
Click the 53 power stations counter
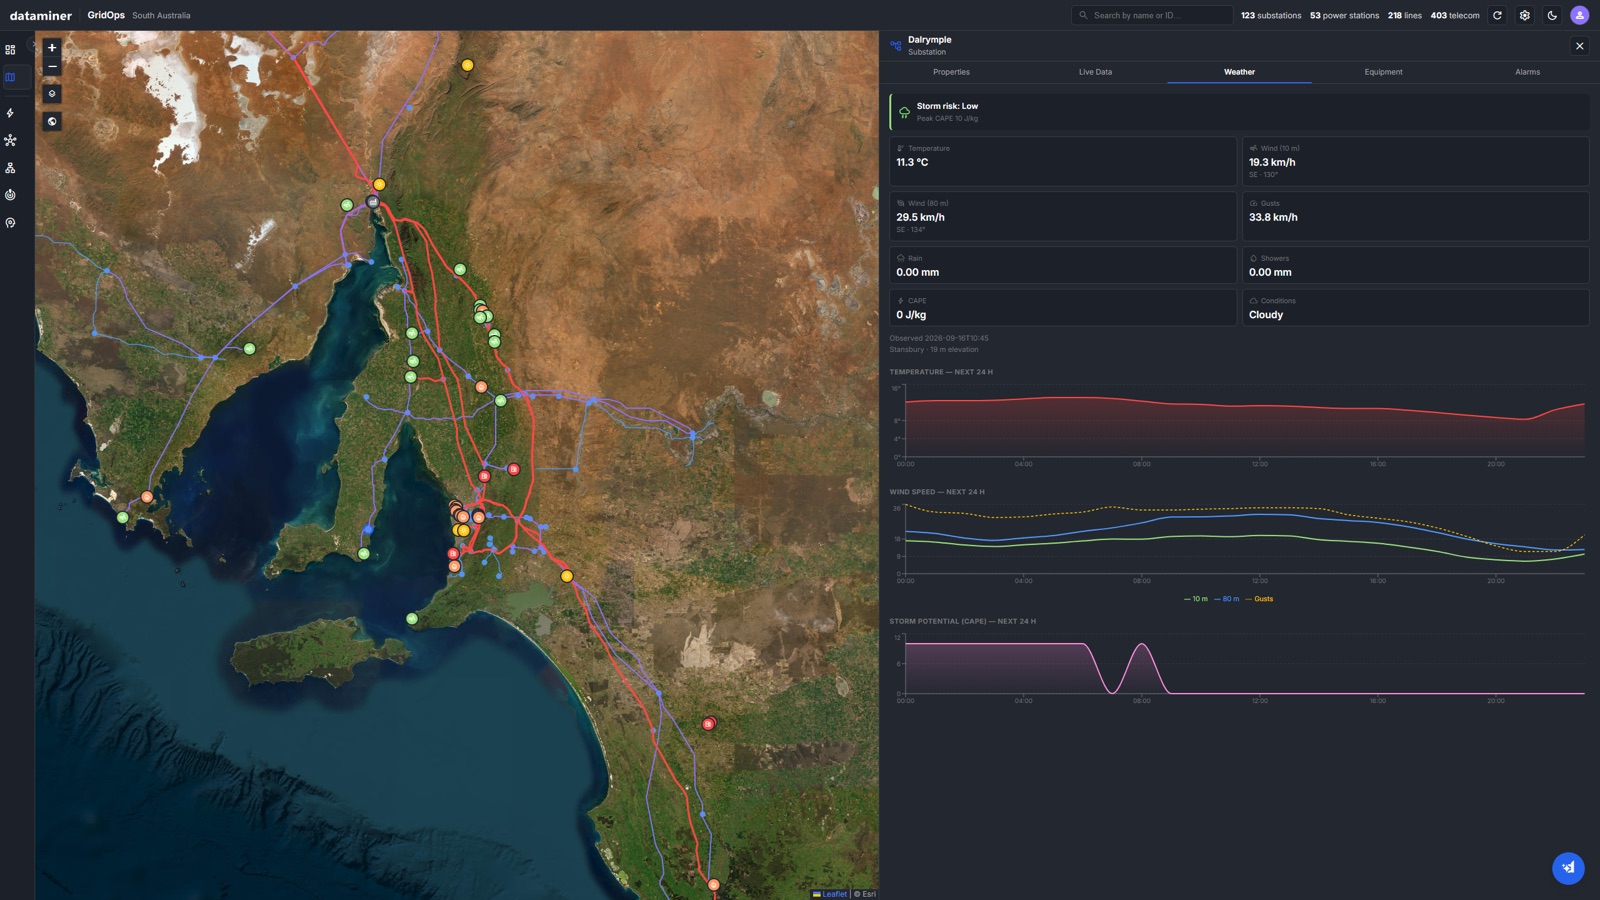pos(1344,15)
